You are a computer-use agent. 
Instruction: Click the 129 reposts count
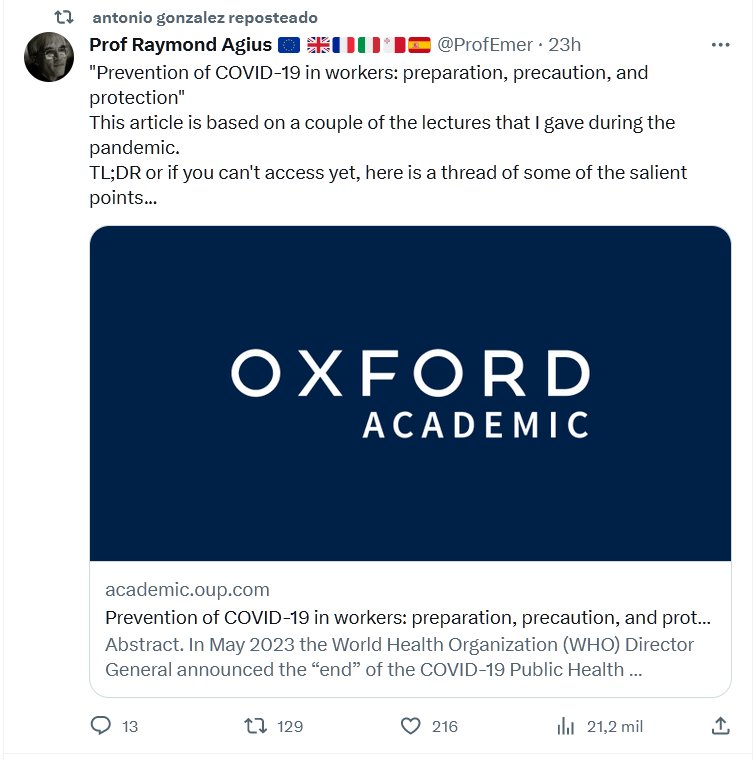coord(289,727)
